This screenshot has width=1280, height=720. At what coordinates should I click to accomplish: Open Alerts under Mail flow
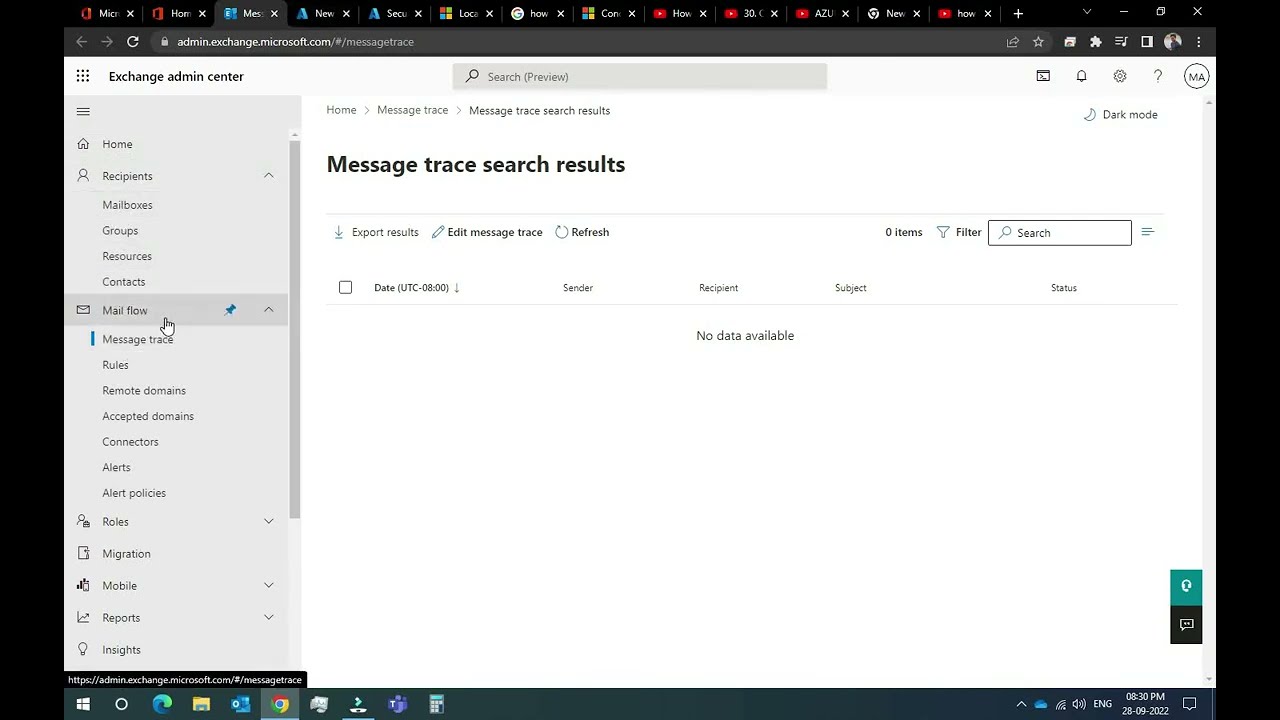coord(116,468)
